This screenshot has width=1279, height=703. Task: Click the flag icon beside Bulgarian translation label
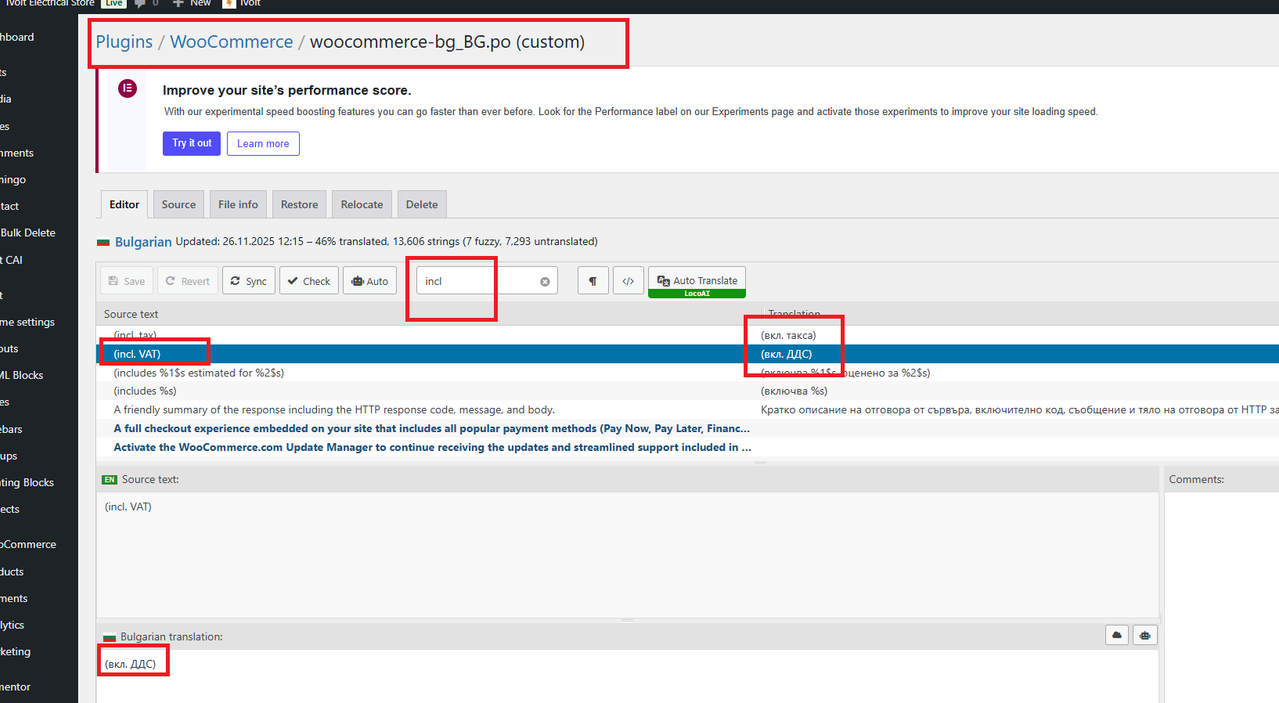click(109, 637)
